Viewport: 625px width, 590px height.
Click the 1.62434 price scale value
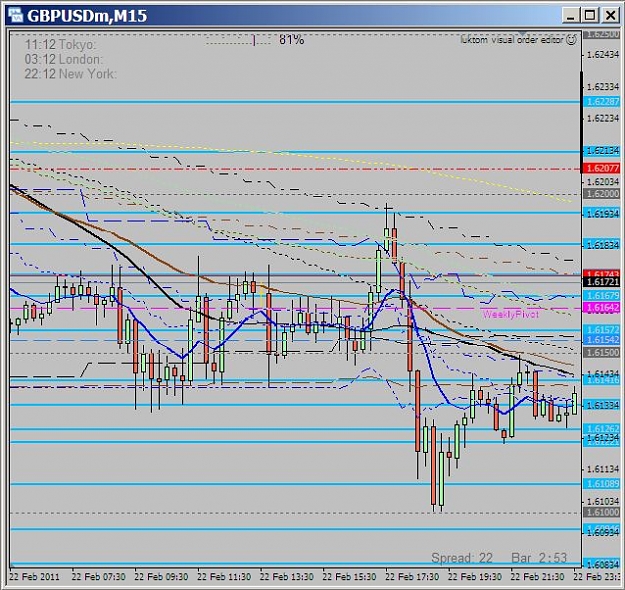tap(603, 55)
